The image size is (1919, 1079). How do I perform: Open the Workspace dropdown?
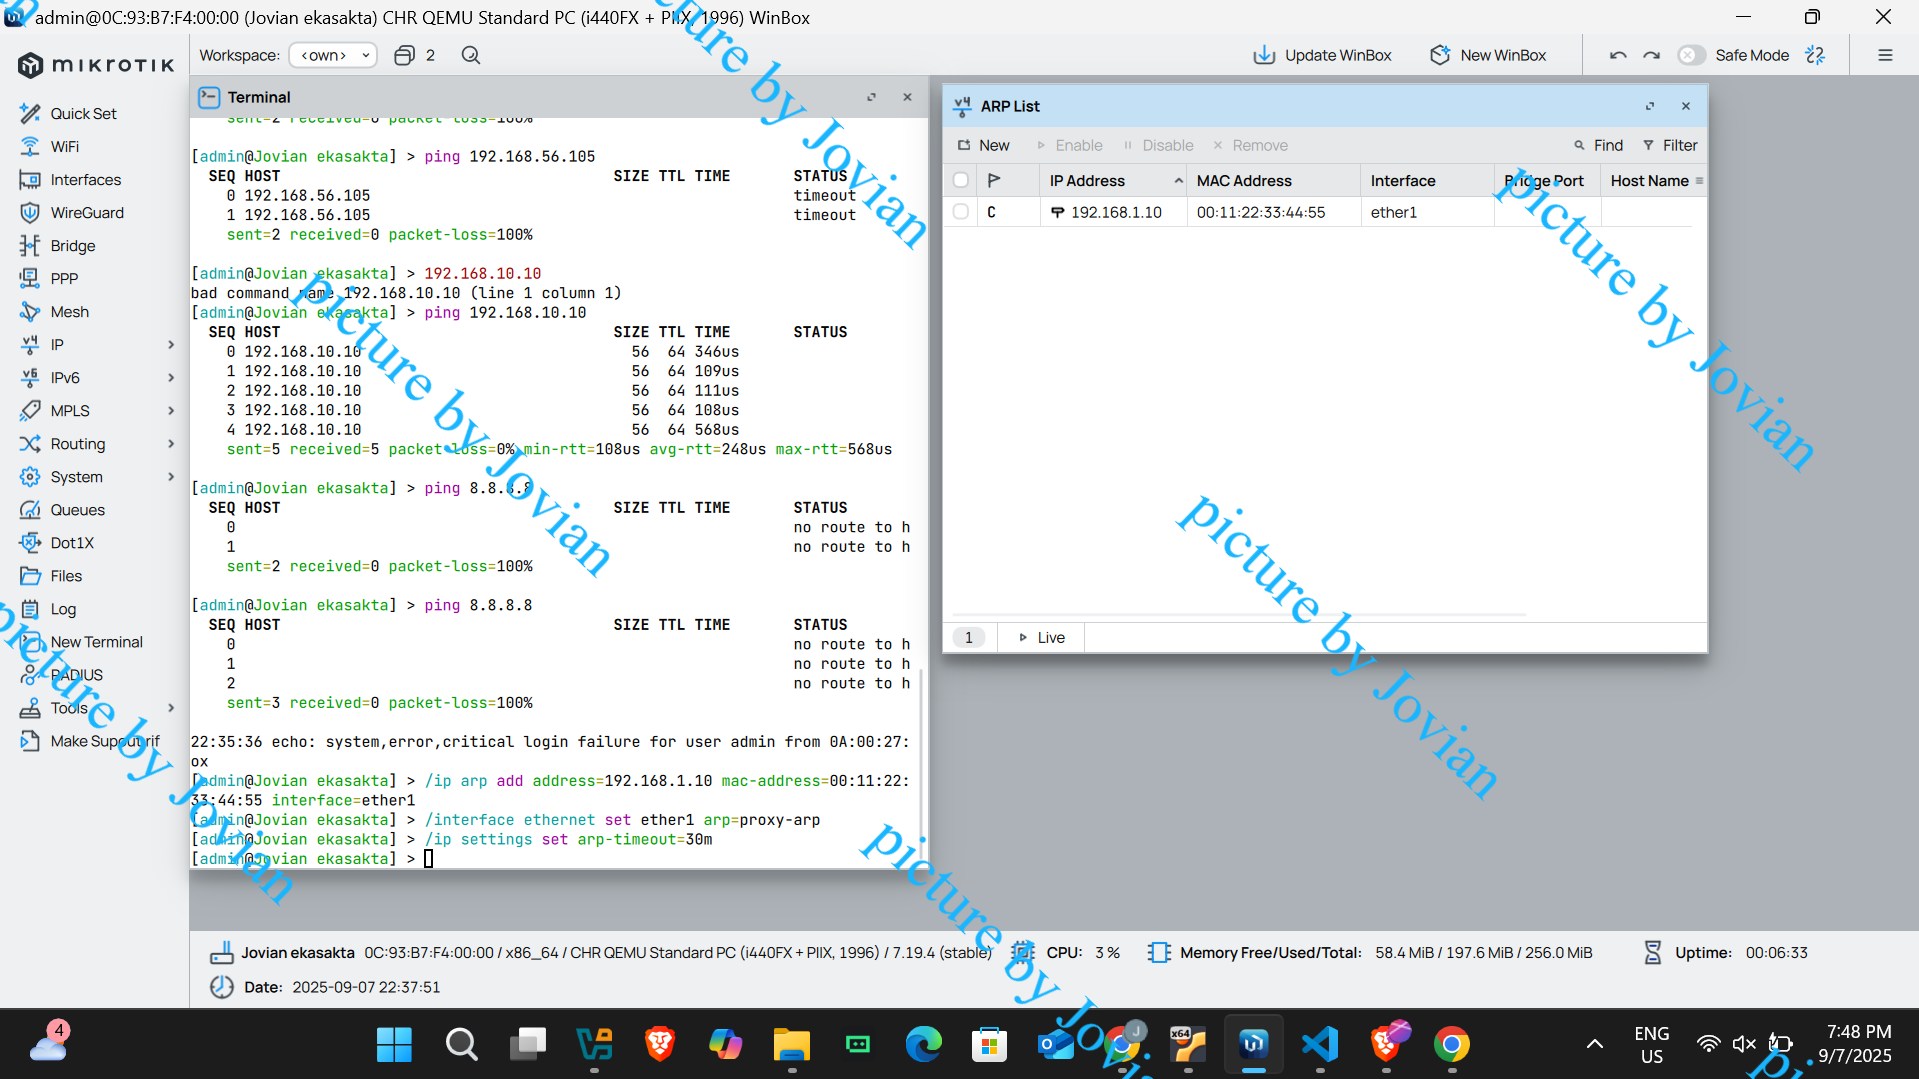tap(333, 55)
